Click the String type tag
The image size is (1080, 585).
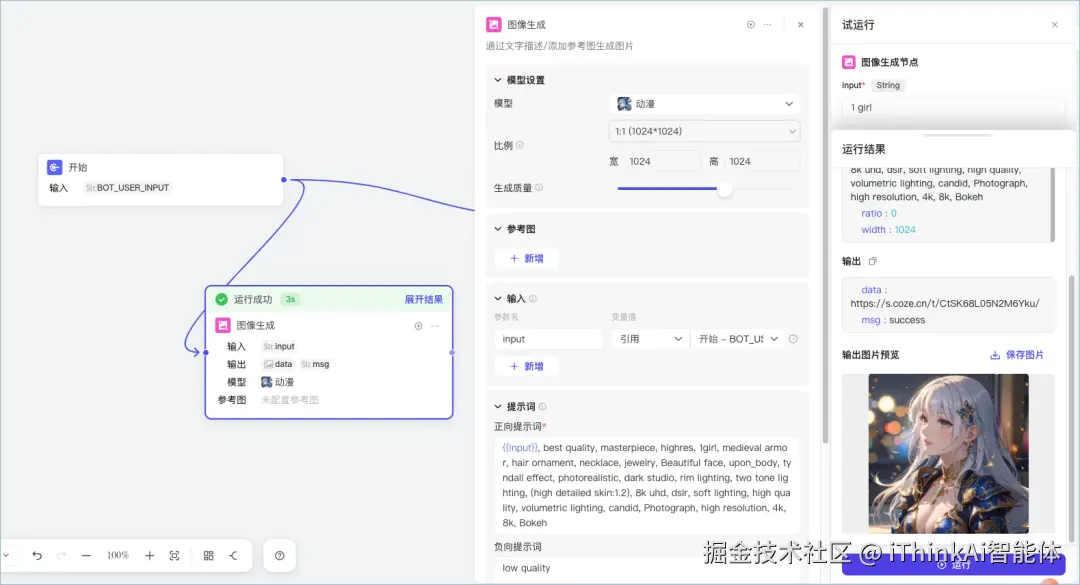click(x=888, y=85)
